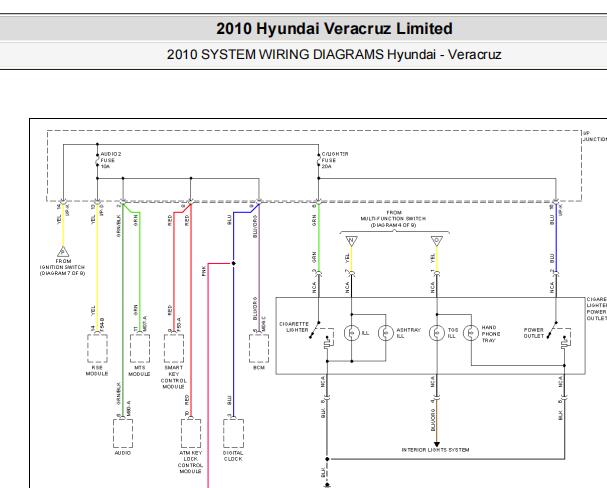
Task: Click the 'AUDIO' label under connector
Action: [123, 453]
